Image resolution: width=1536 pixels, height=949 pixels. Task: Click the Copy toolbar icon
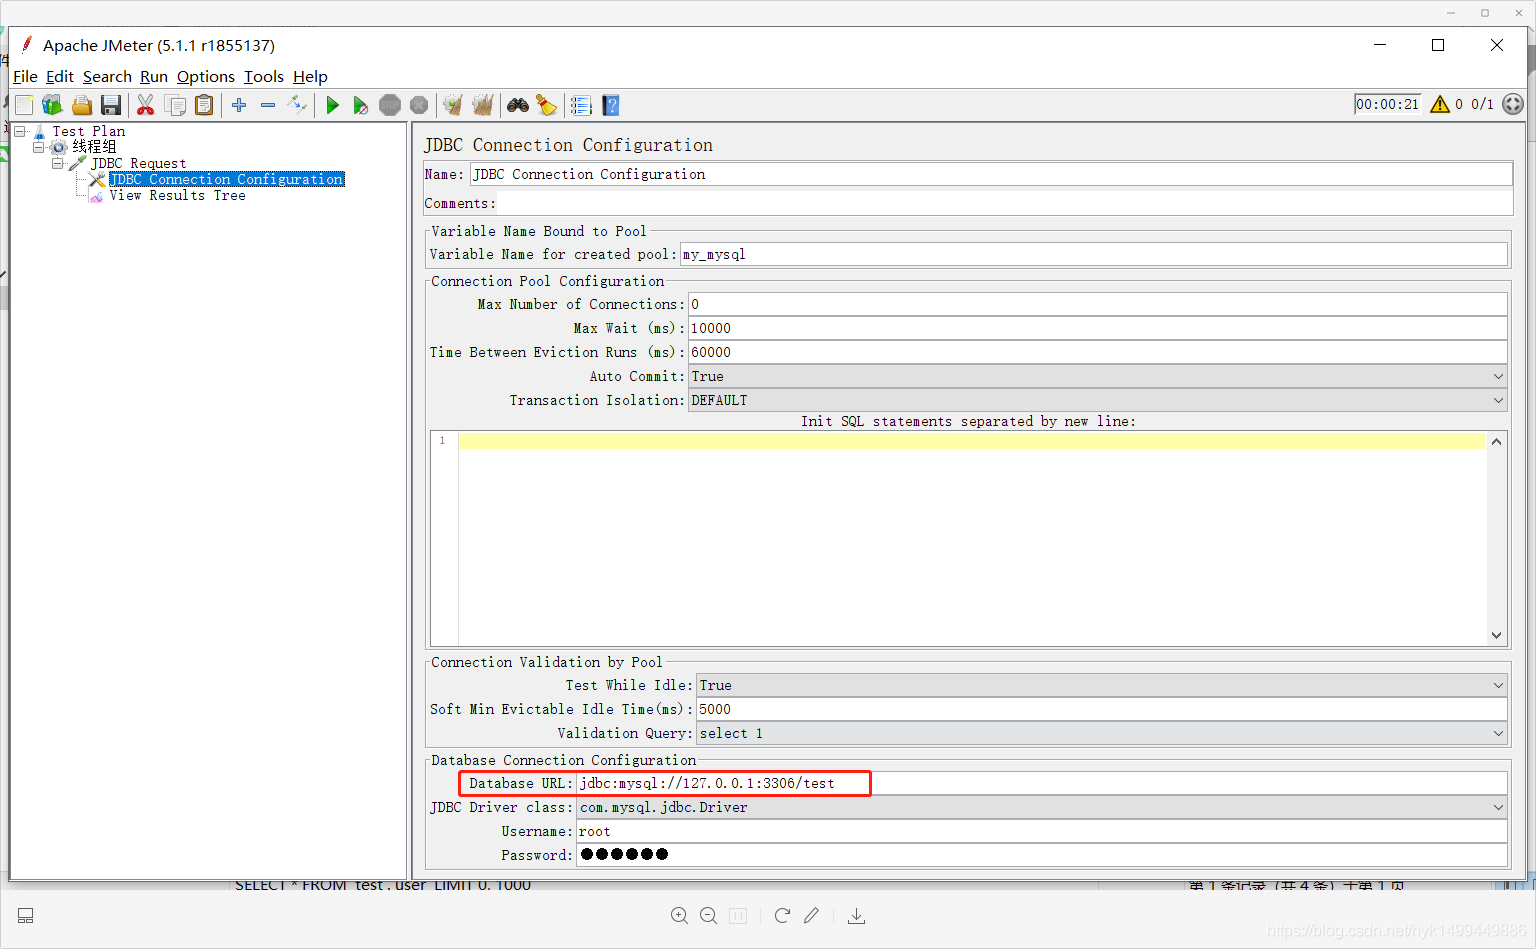tap(175, 105)
